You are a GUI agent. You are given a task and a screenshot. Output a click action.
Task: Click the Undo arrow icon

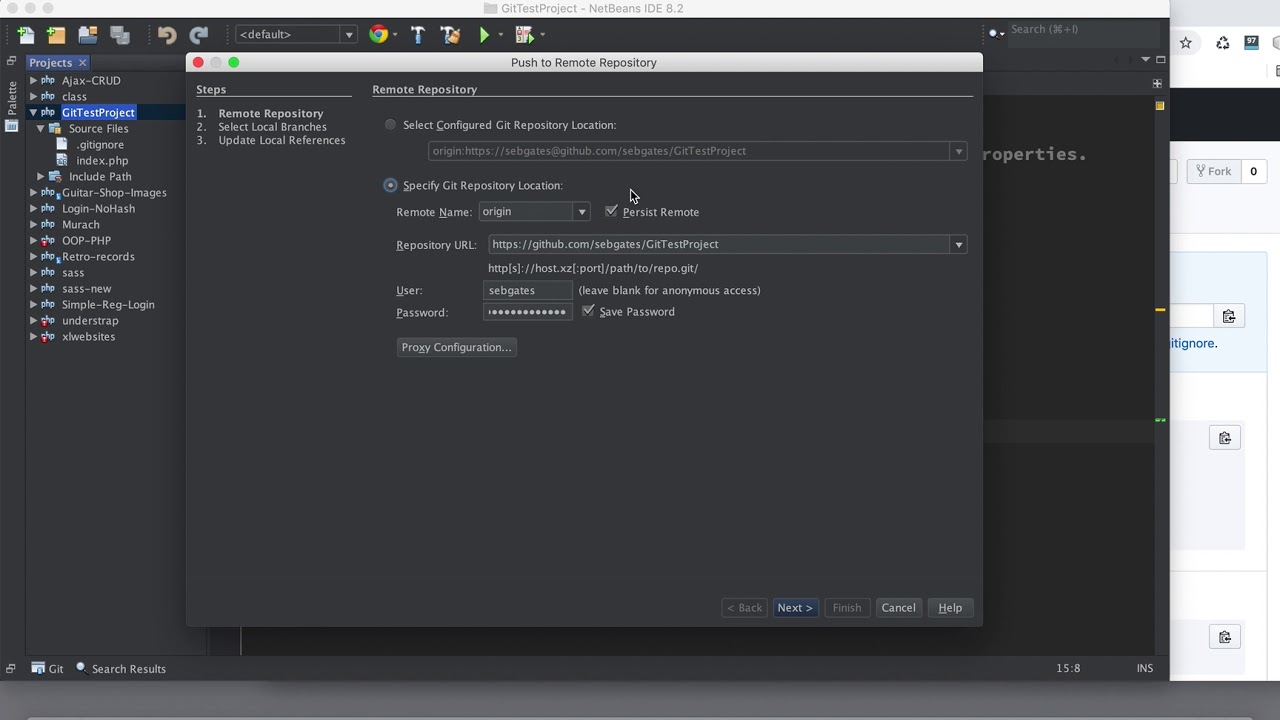point(167,35)
